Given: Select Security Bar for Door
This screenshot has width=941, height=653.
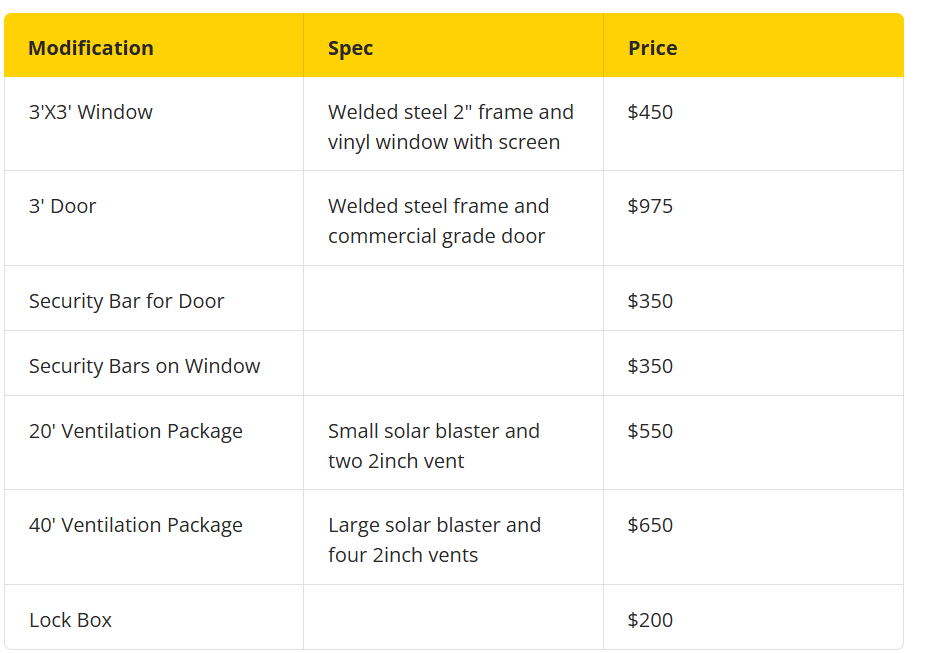Looking at the screenshot, I should tap(127, 301).
